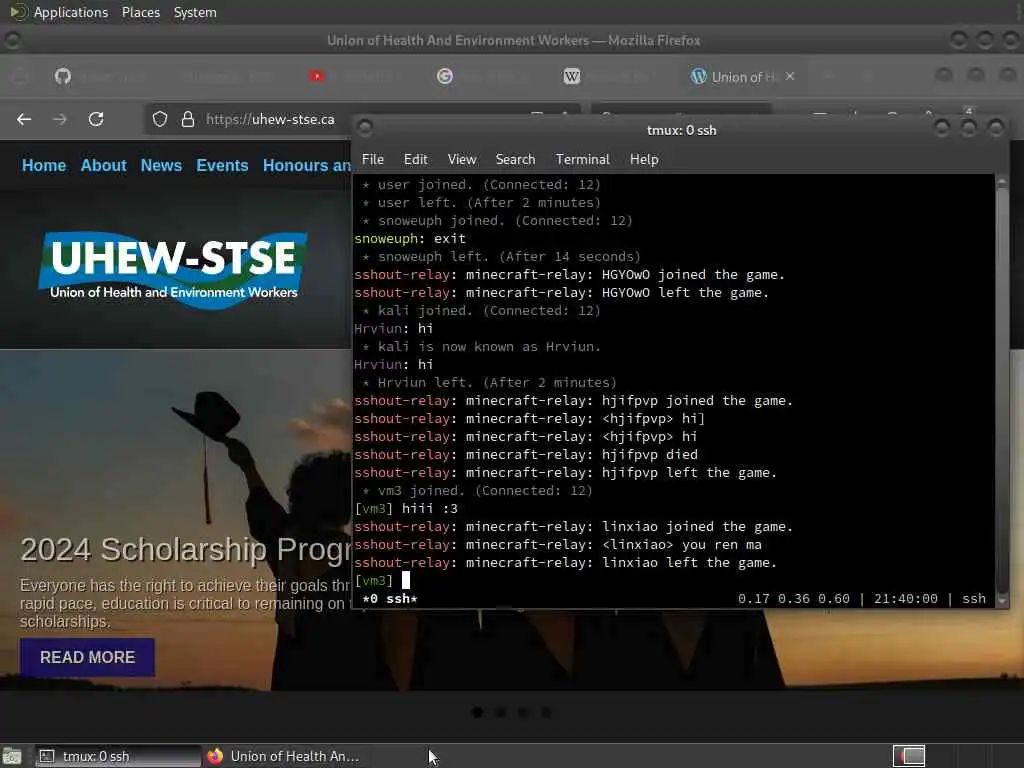Select the third carousel dot
The height and width of the screenshot is (768, 1024).
click(523, 712)
